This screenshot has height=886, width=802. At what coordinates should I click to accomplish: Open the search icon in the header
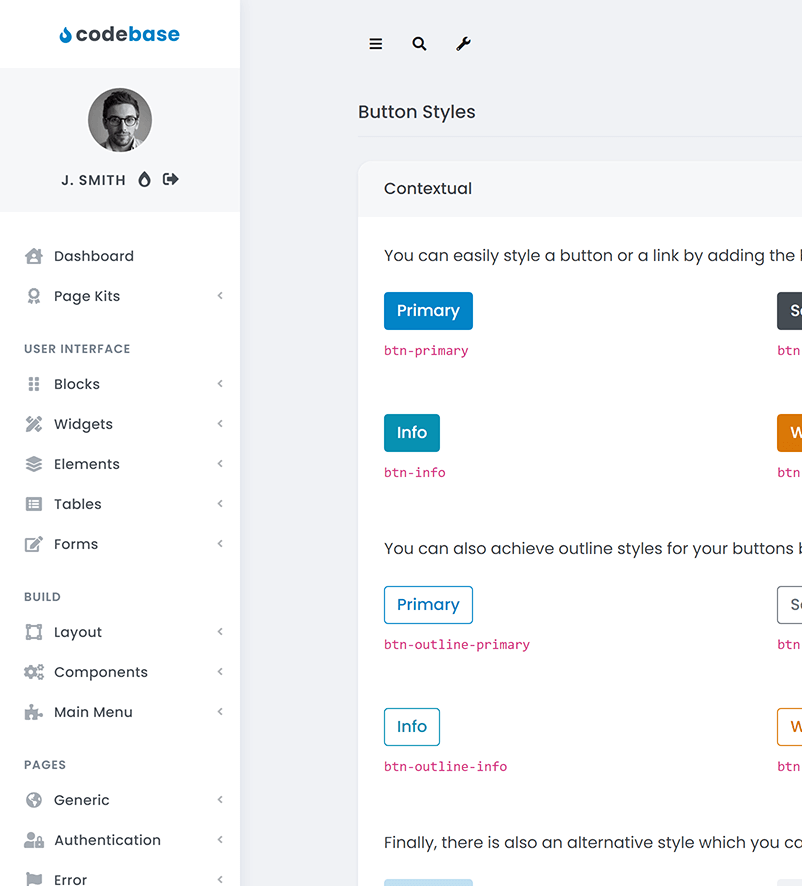point(419,44)
